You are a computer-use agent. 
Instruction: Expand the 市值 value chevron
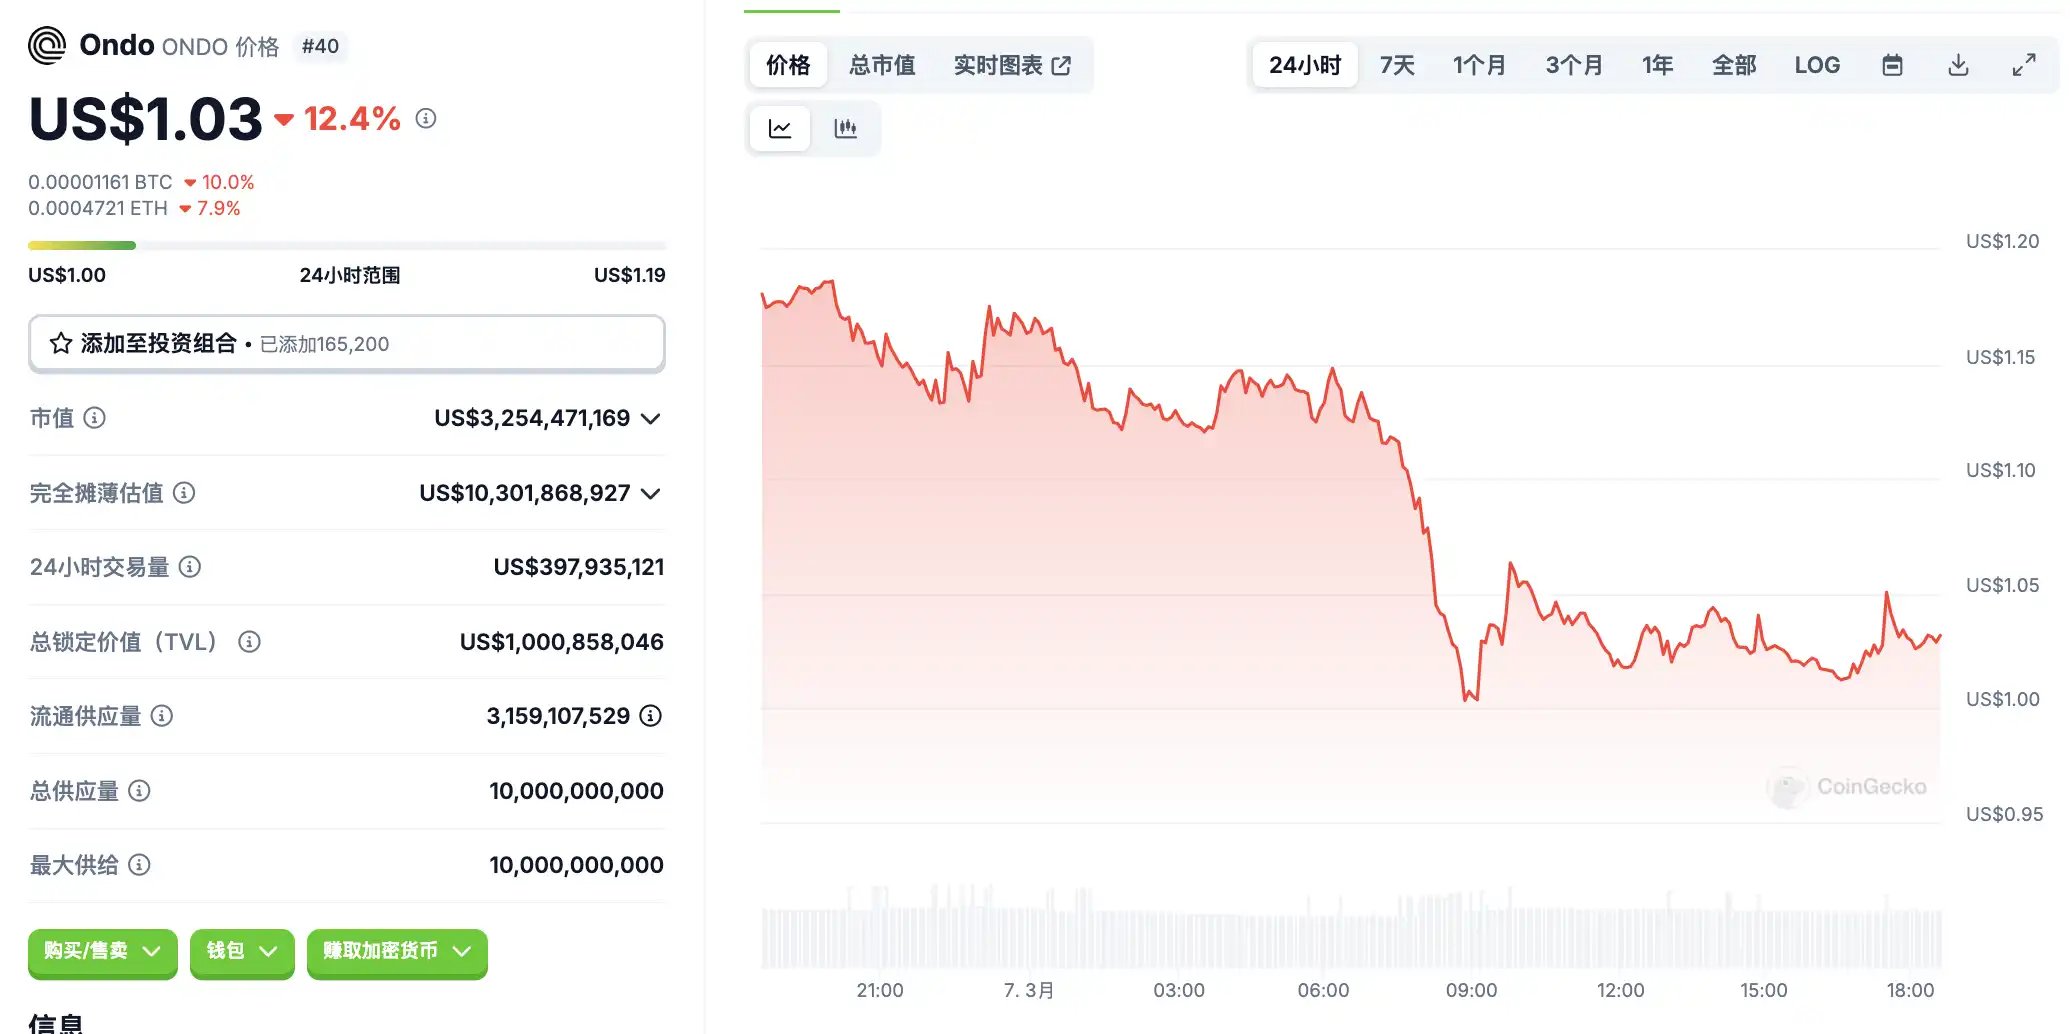pos(651,418)
